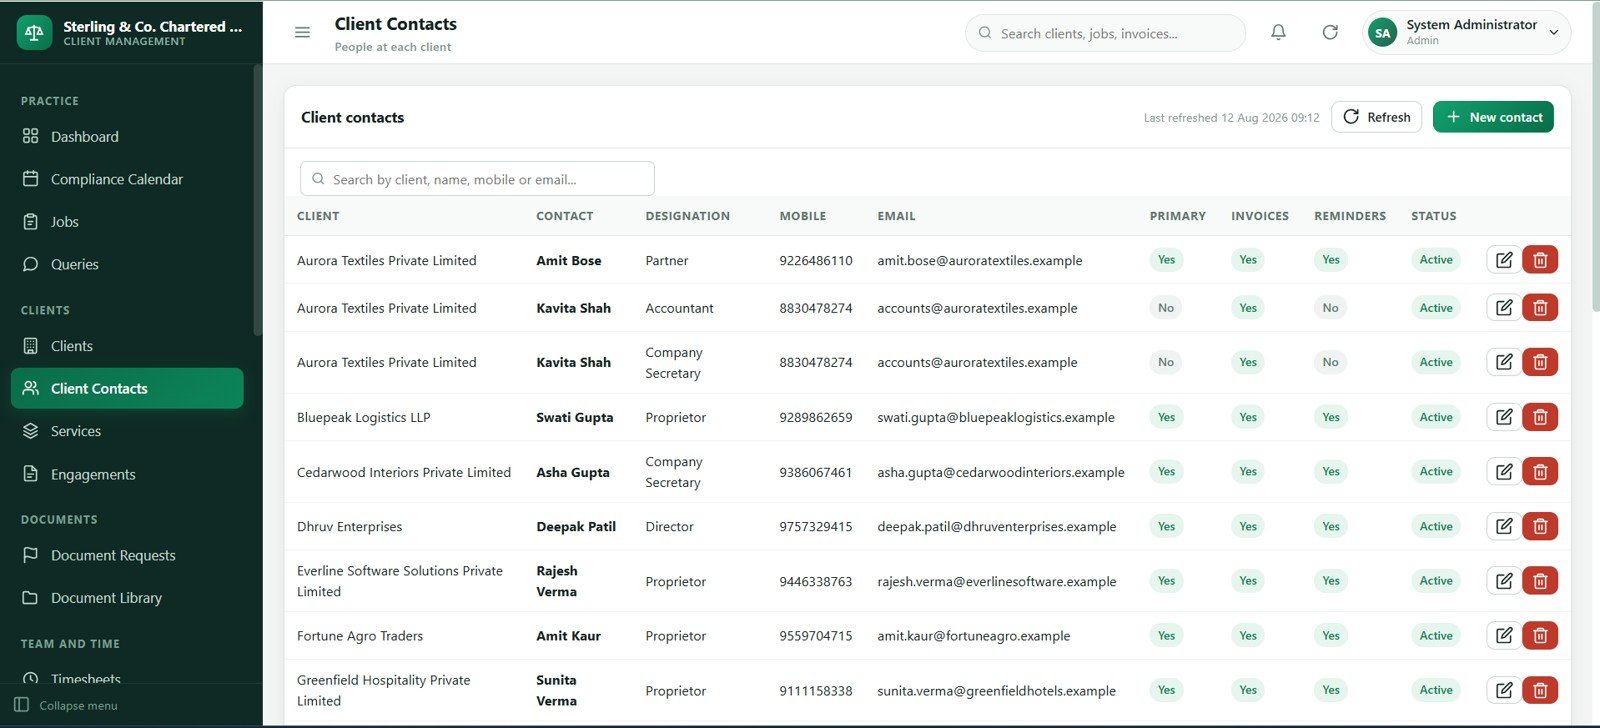Image resolution: width=1600 pixels, height=728 pixels.
Task: Click the Sterling & Co. scales logo
Action: 35,33
